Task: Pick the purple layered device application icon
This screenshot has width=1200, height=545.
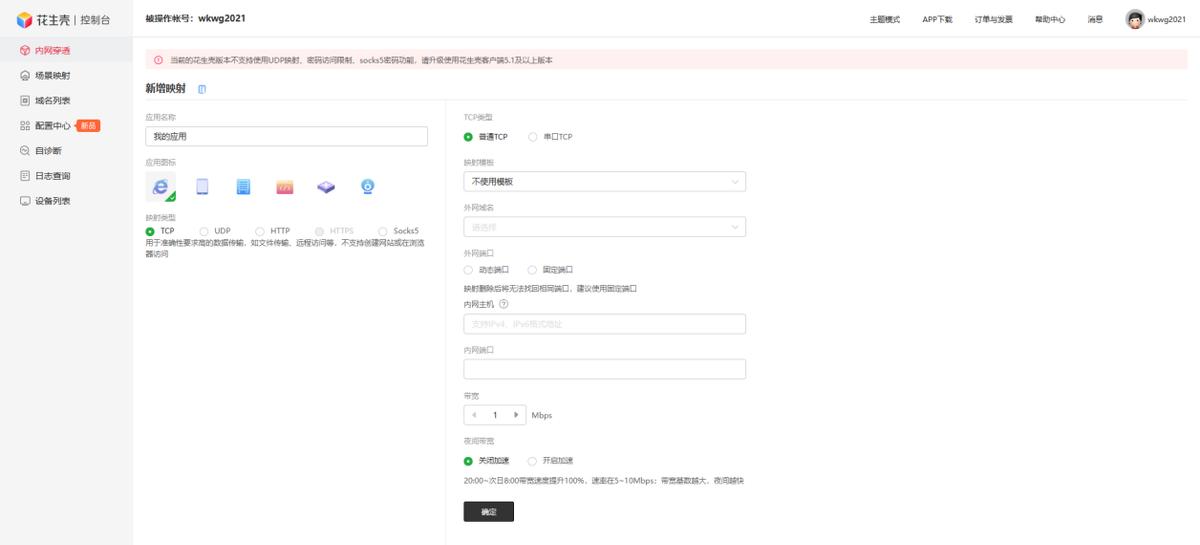Action: [326, 187]
